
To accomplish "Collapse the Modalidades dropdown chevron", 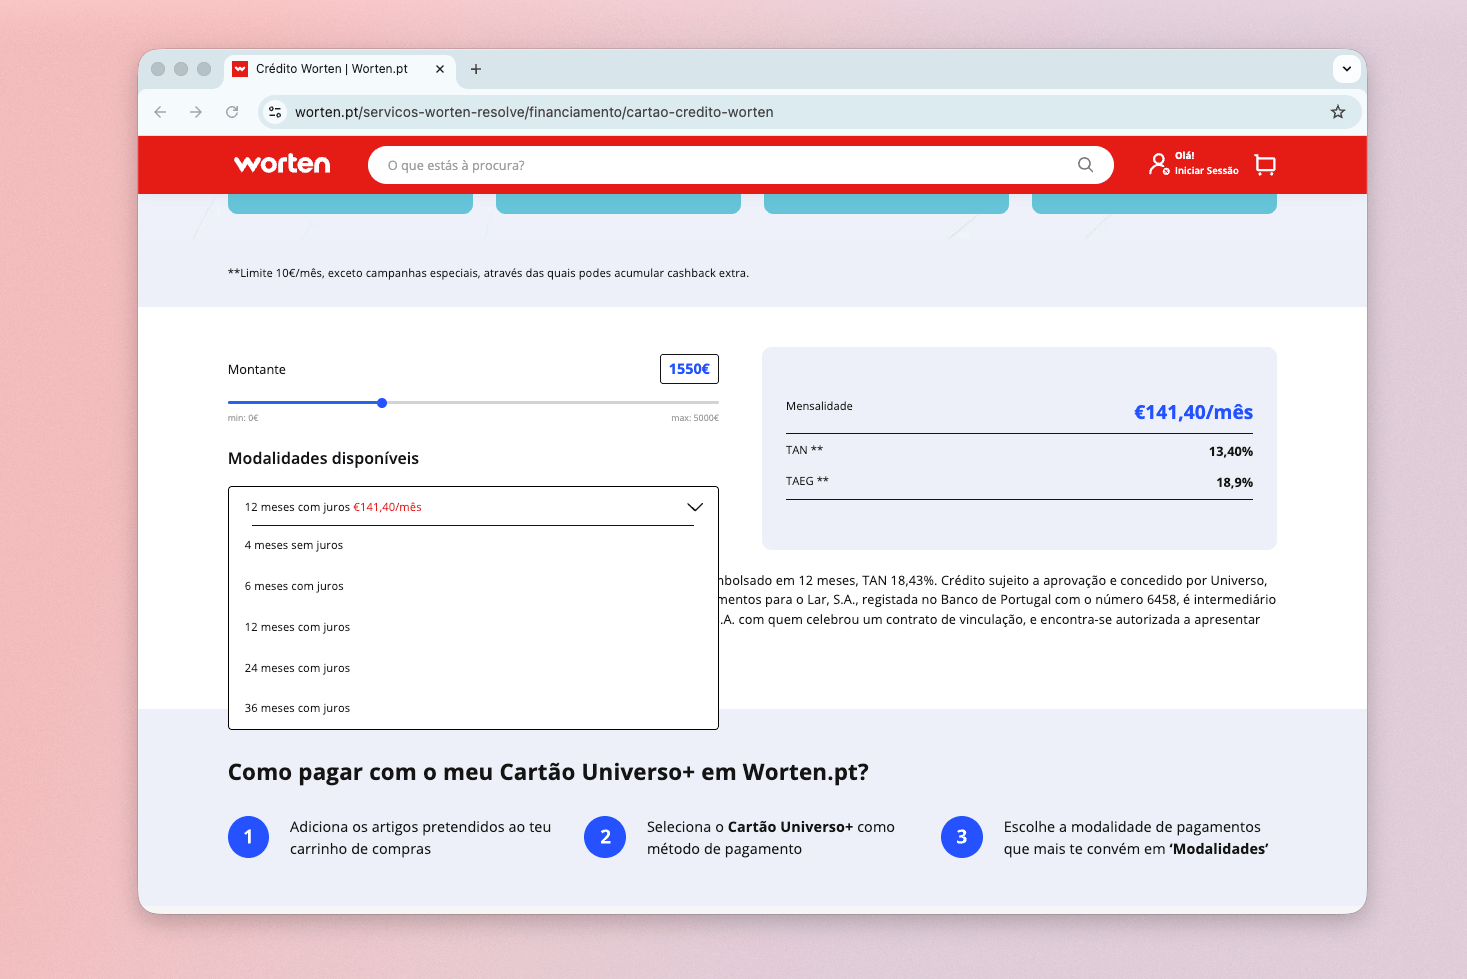I will coord(695,507).
